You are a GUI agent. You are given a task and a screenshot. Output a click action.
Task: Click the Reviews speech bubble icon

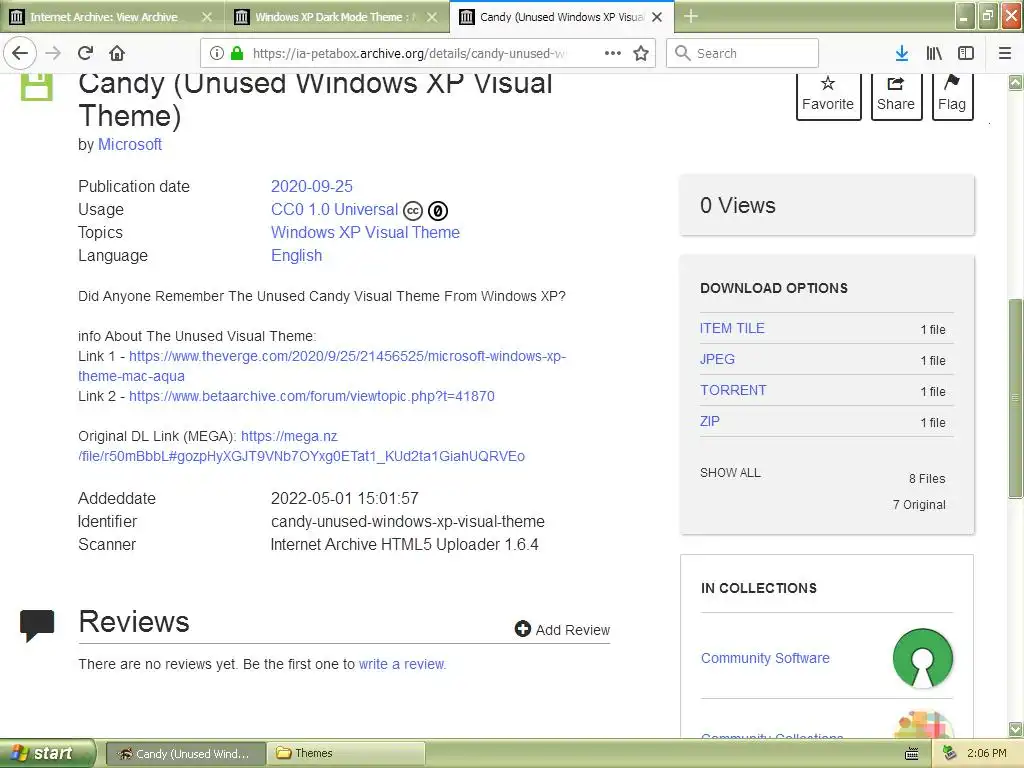click(37, 625)
